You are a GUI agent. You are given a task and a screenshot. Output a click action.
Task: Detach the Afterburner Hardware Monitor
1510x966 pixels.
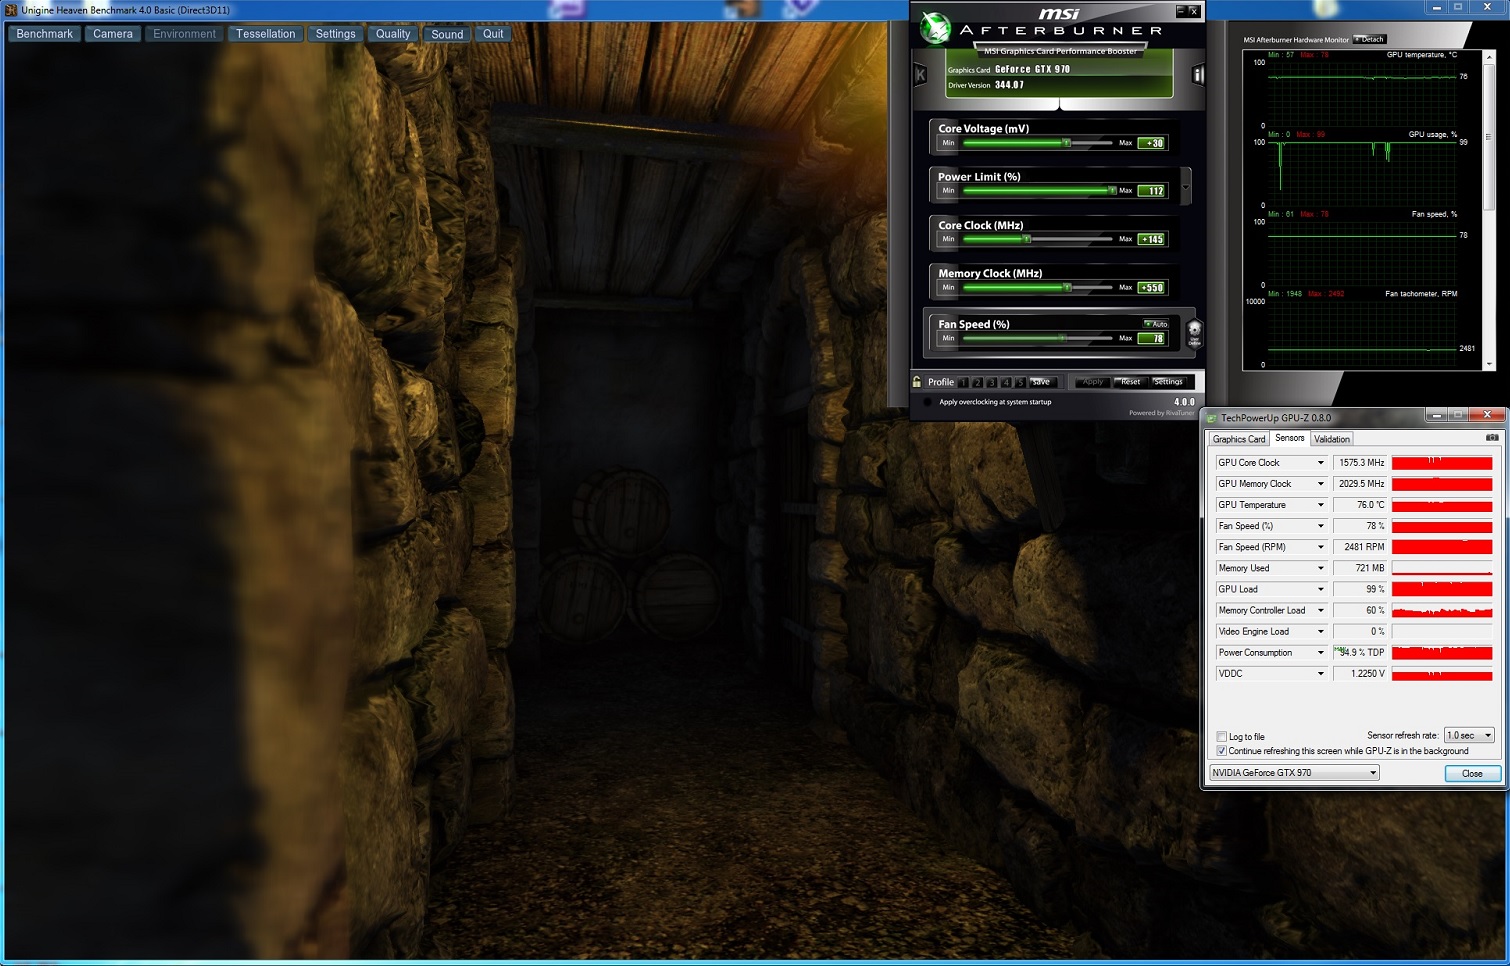click(x=1370, y=39)
